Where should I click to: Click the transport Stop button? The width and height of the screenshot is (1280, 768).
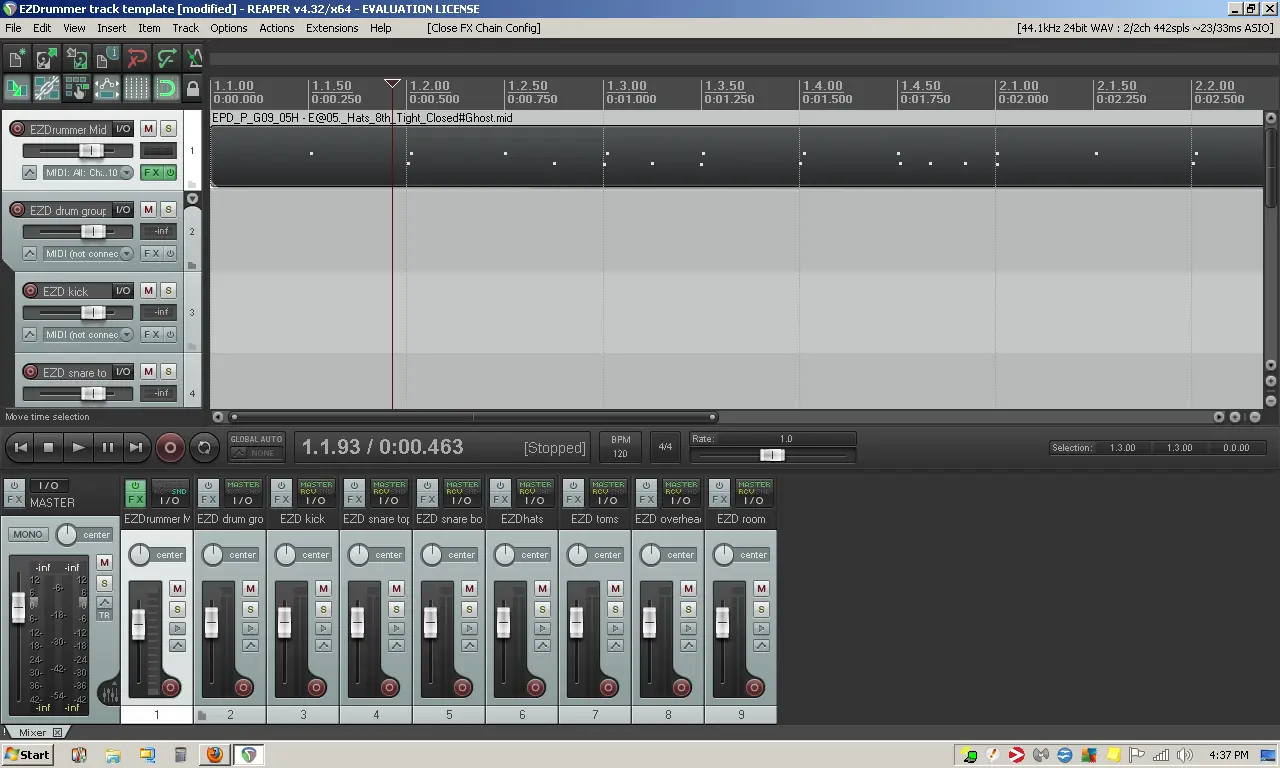pos(49,447)
